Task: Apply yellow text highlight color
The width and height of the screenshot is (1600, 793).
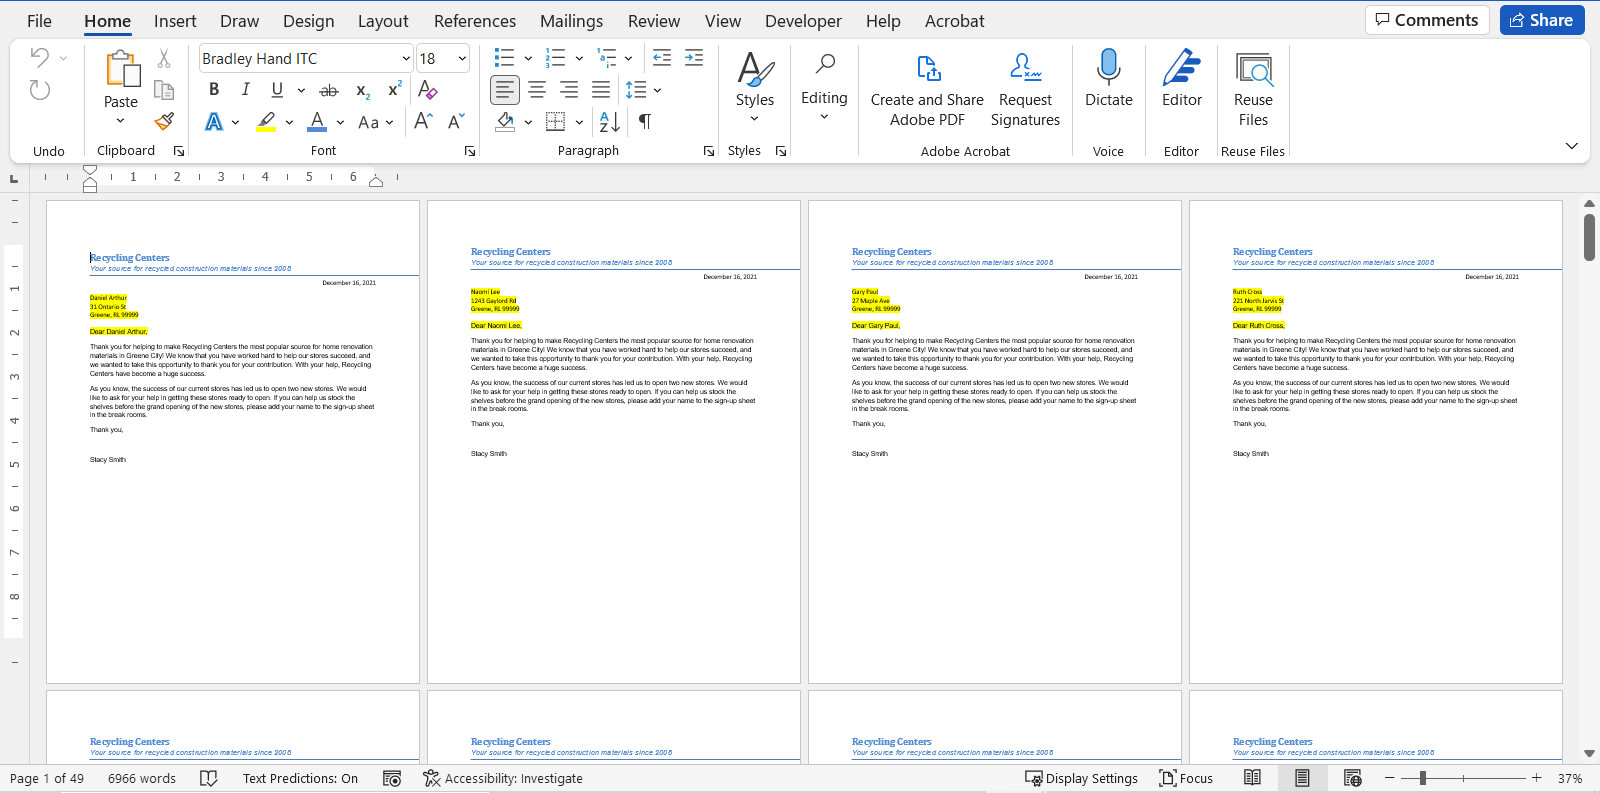Action: [266, 121]
